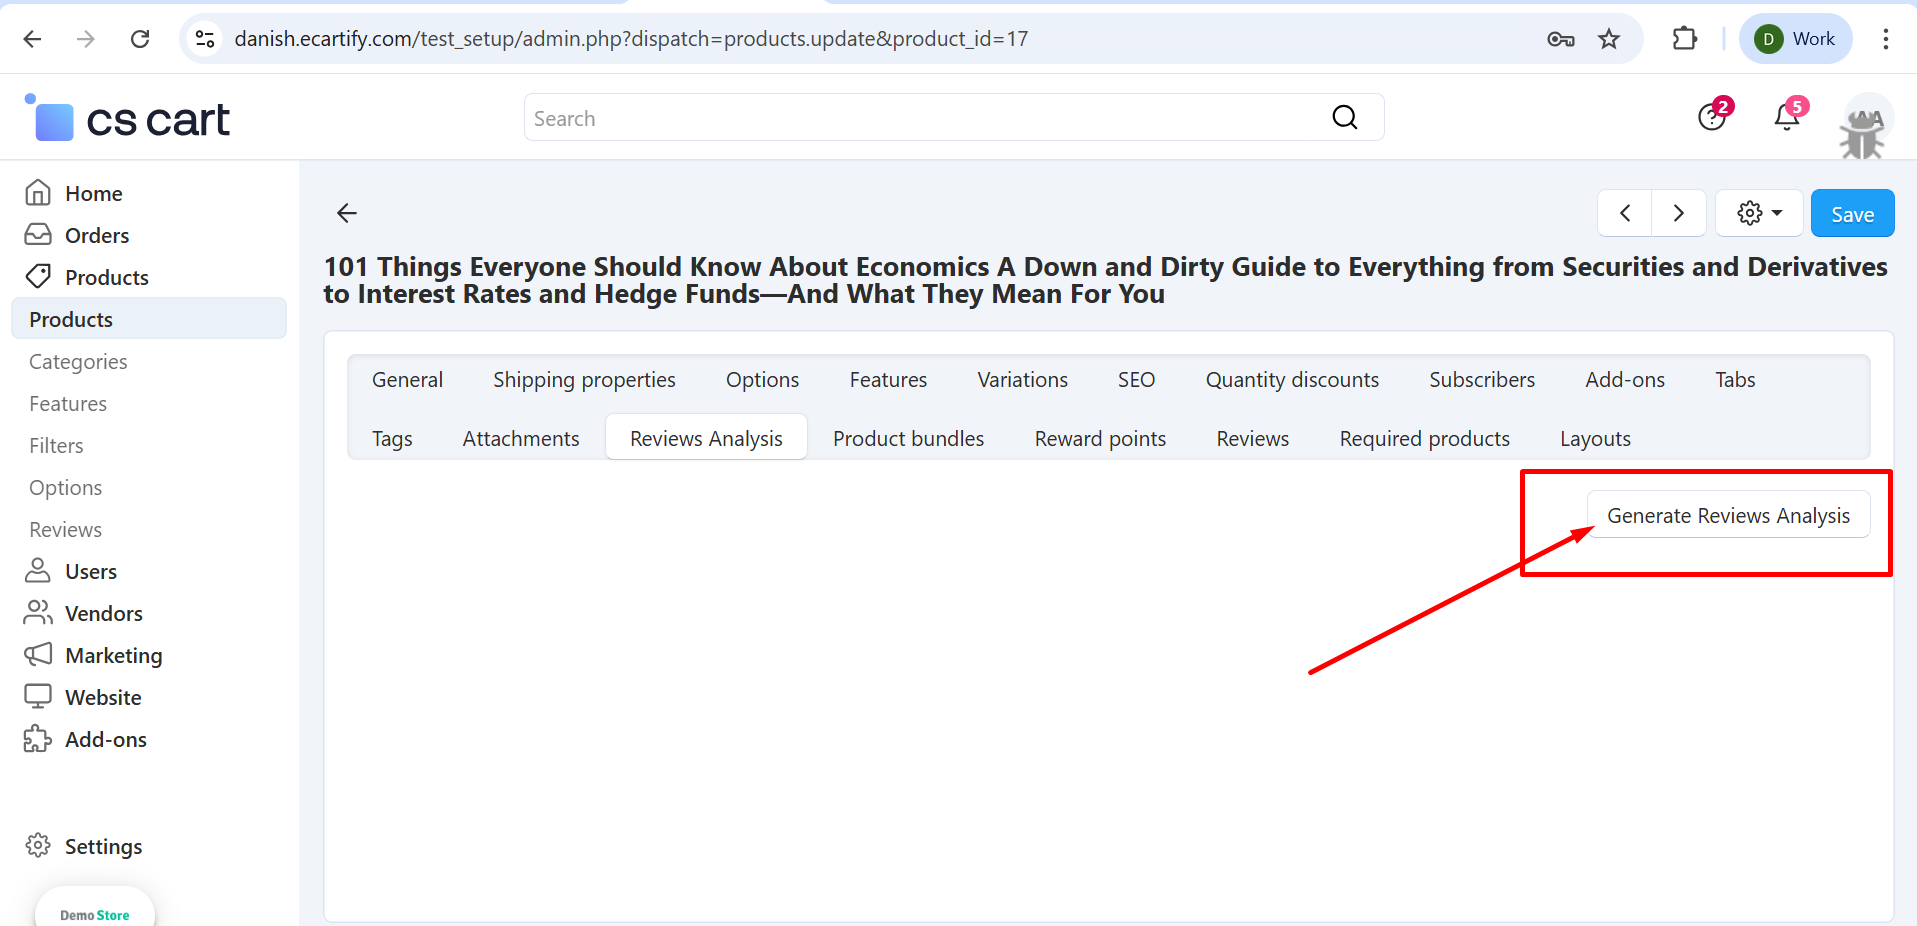Switch to the SEO tab
Screen dimensions: 1917x926
[1136, 380]
